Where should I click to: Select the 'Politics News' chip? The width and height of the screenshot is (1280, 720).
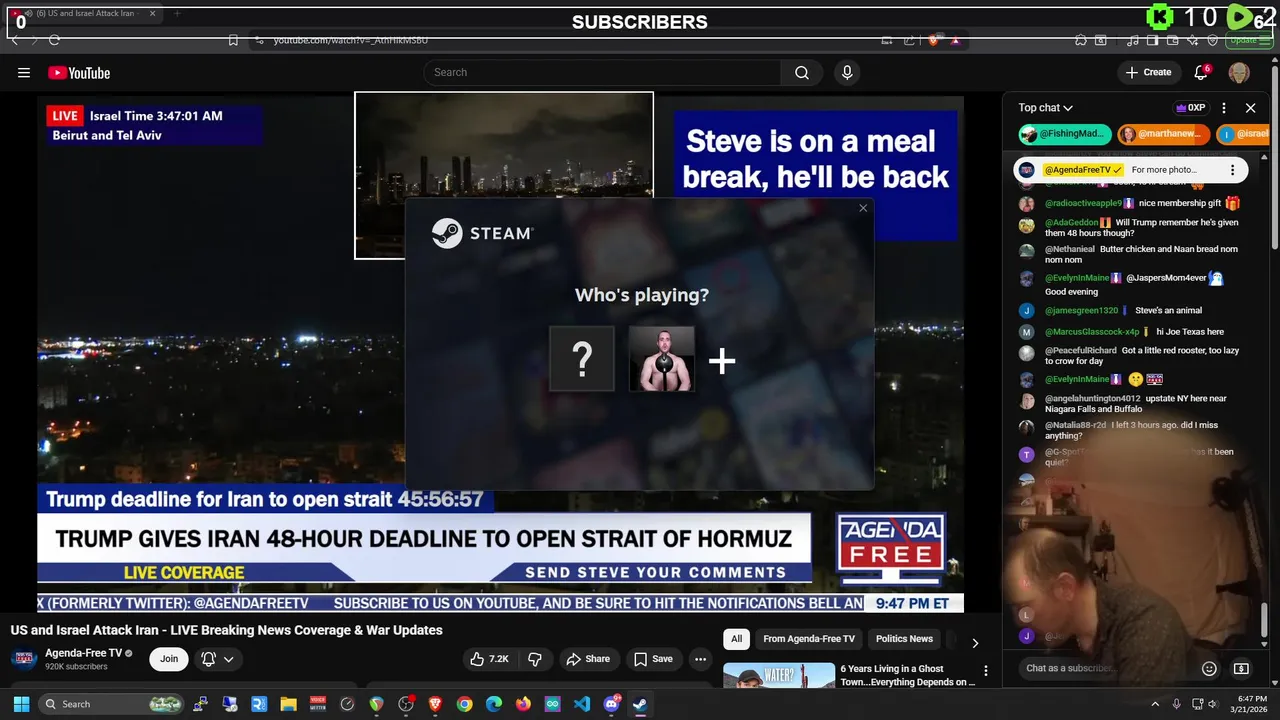(904, 639)
